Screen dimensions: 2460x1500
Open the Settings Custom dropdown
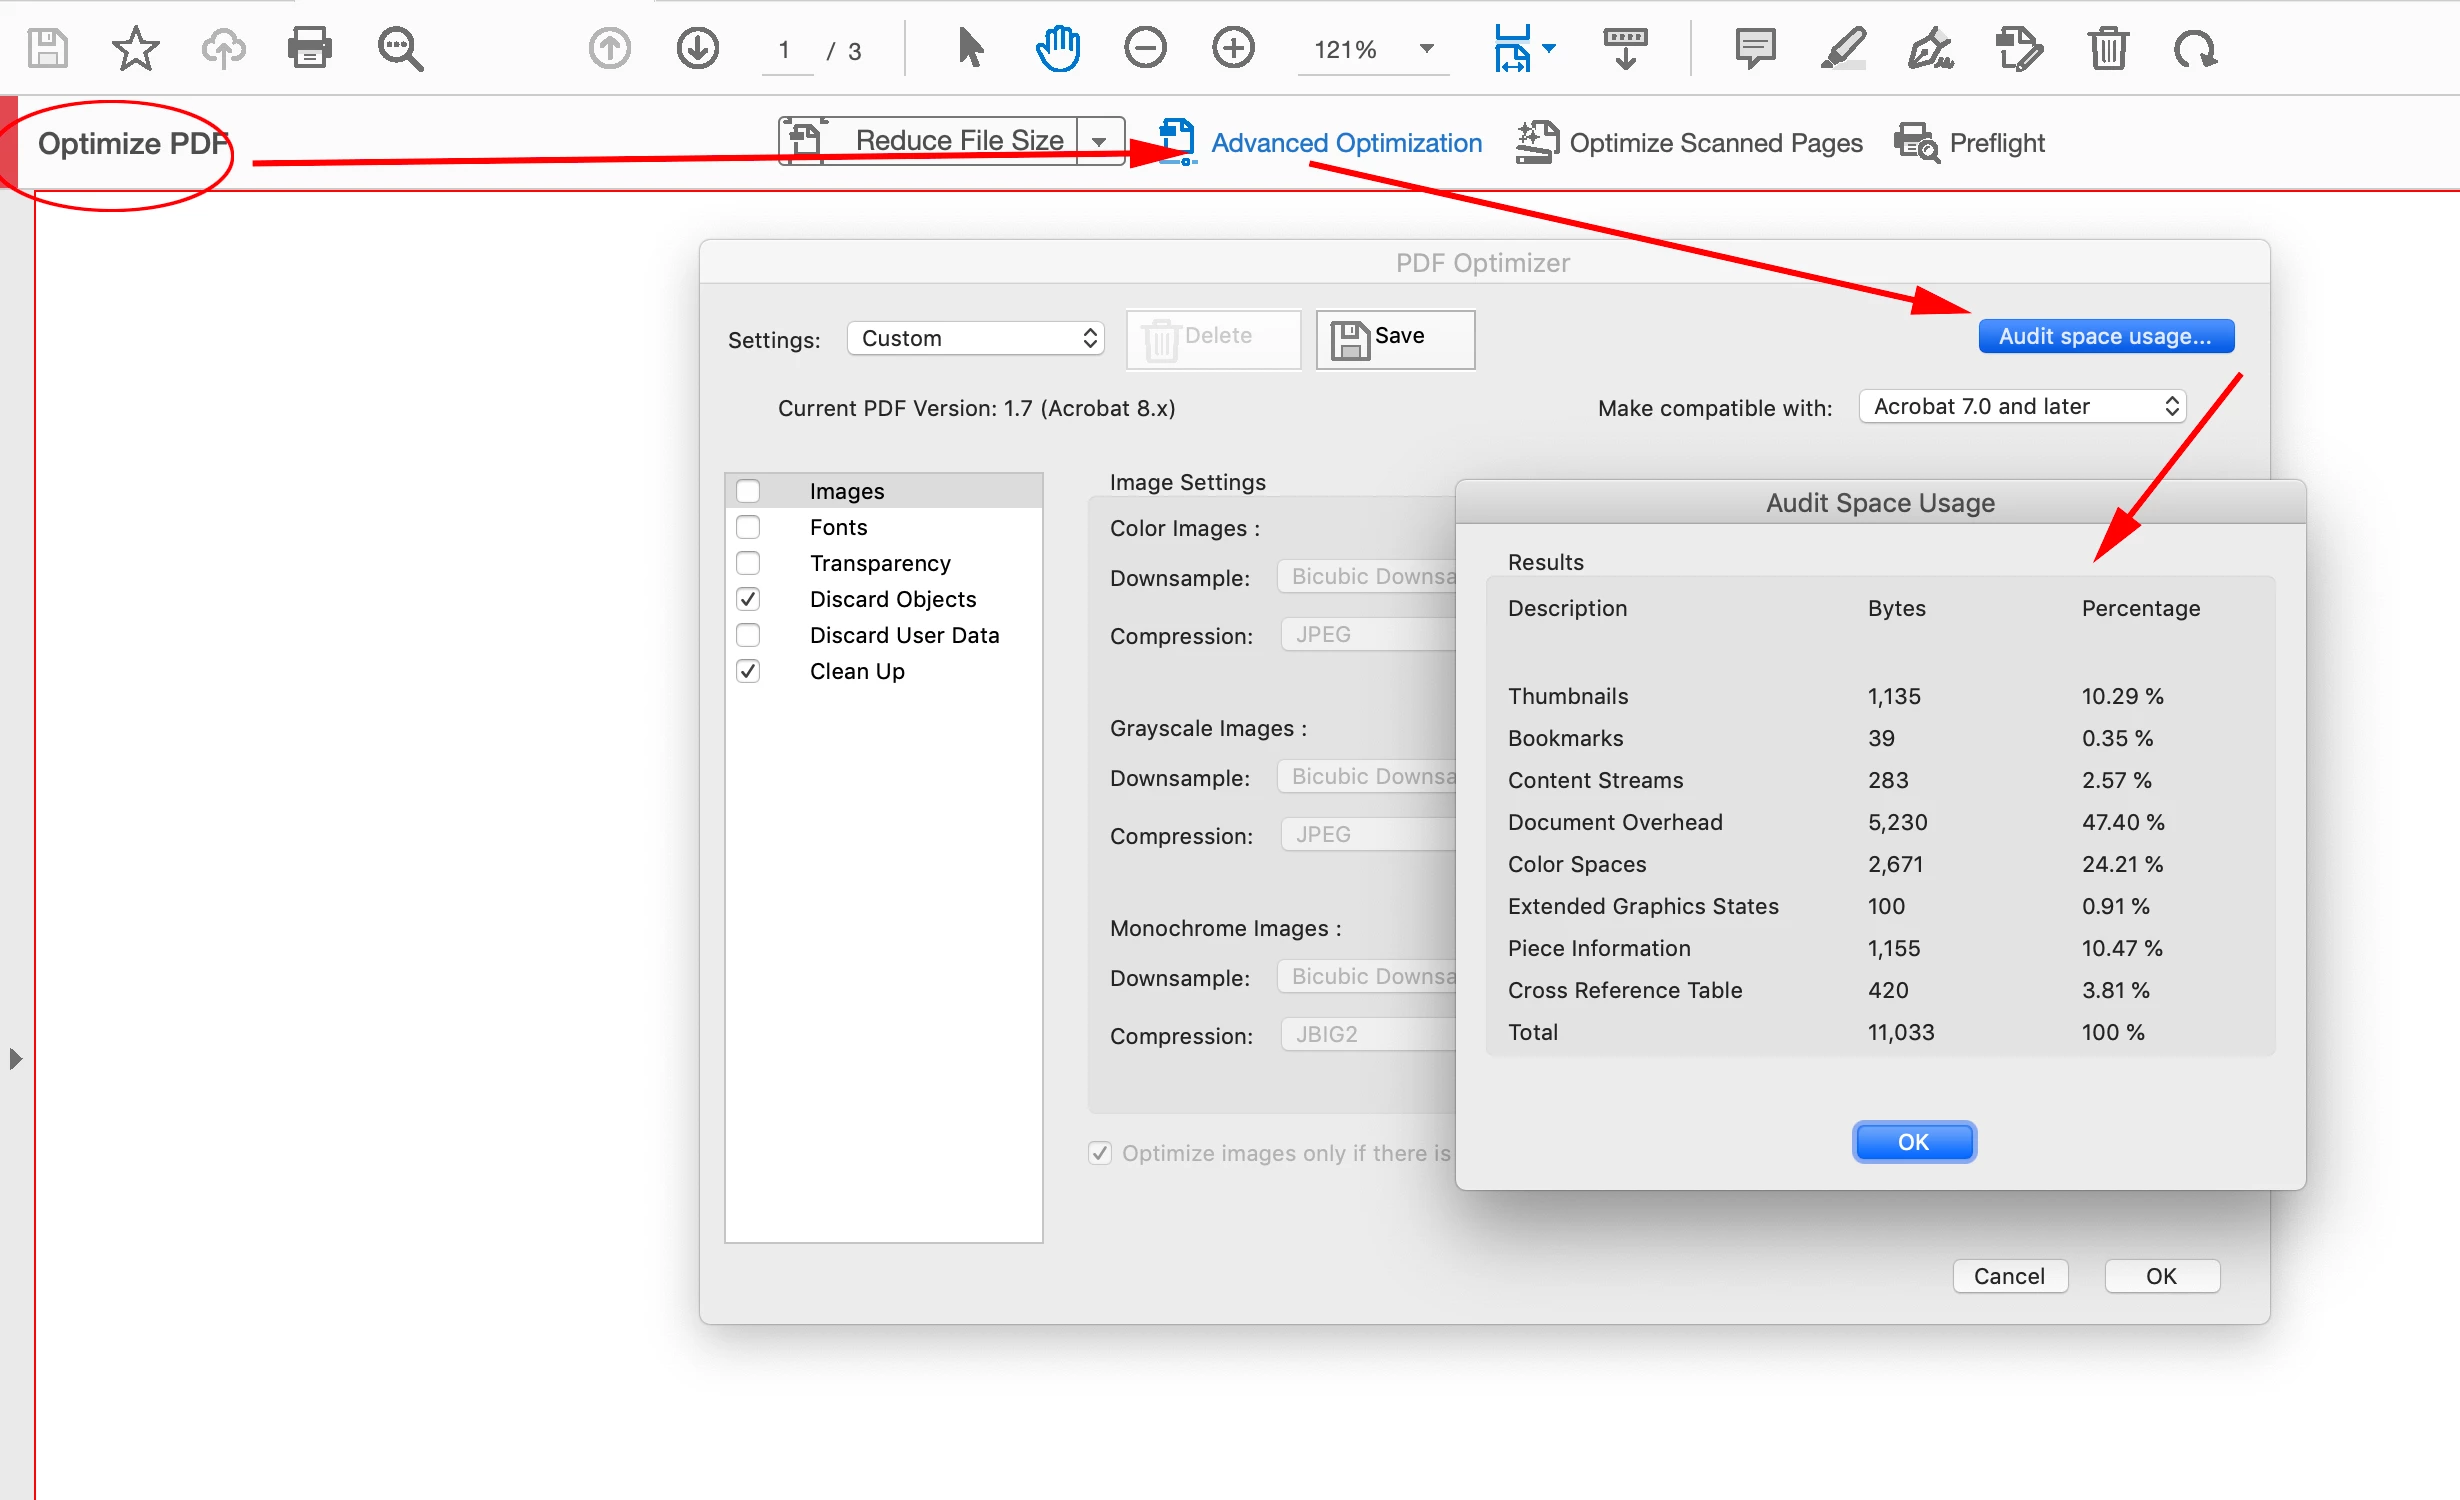point(975,338)
